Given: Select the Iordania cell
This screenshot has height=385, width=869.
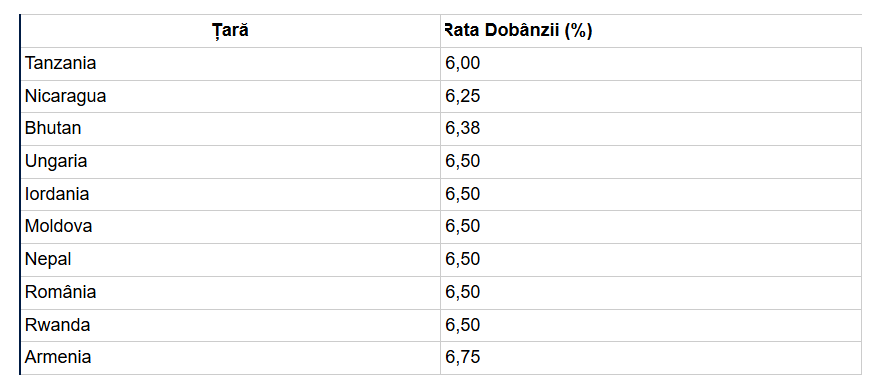Looking at the screenshot, I should [x=231, y=194].
